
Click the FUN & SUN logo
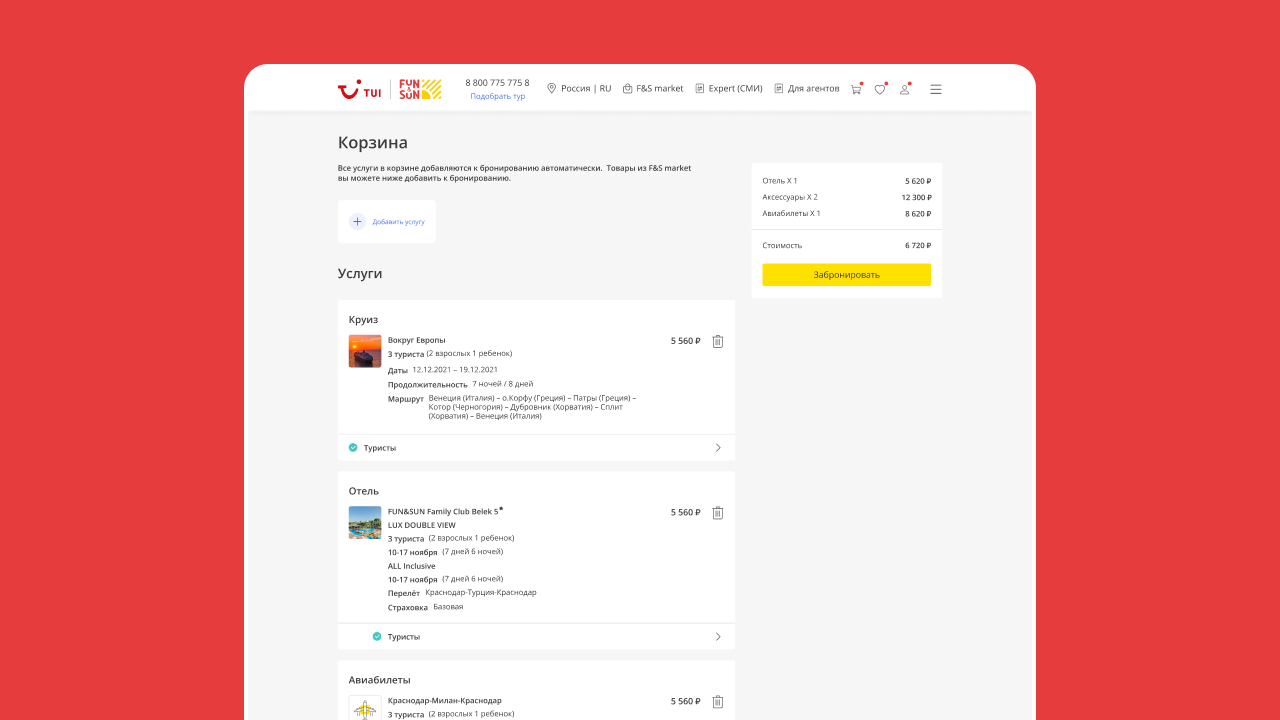(x=420, y=89)
